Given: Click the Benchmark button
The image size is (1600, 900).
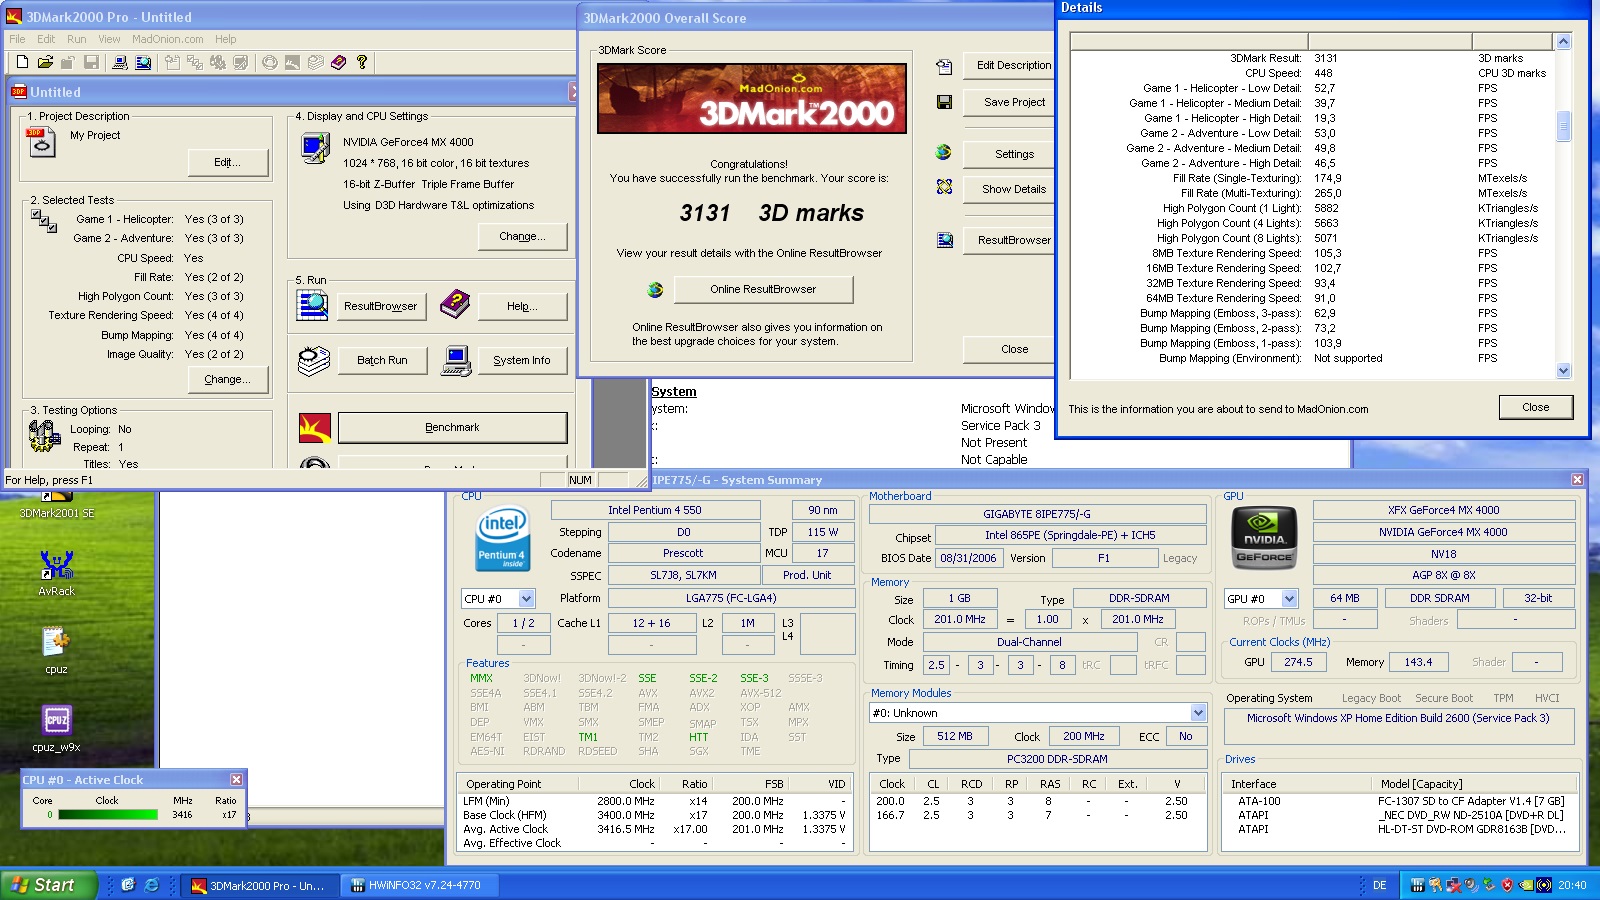Looking at the screenshot, I should [x=453, y=427].
